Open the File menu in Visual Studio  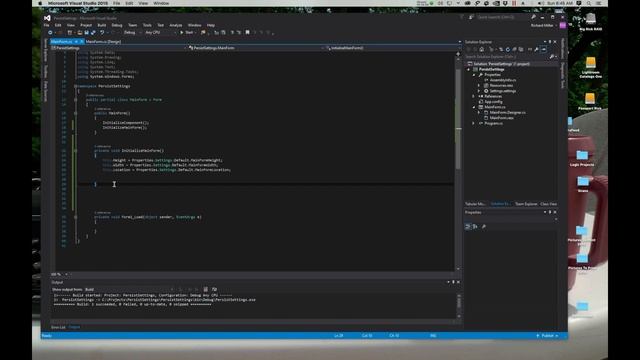click(x=47, y=25)
